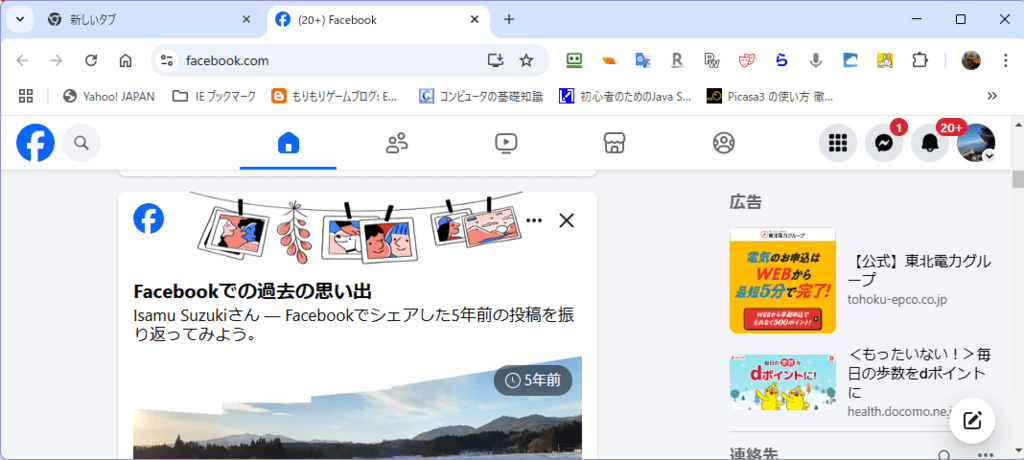
Task: Open the 【公式】東北電力グループ ad link
Action: [920, 271]
